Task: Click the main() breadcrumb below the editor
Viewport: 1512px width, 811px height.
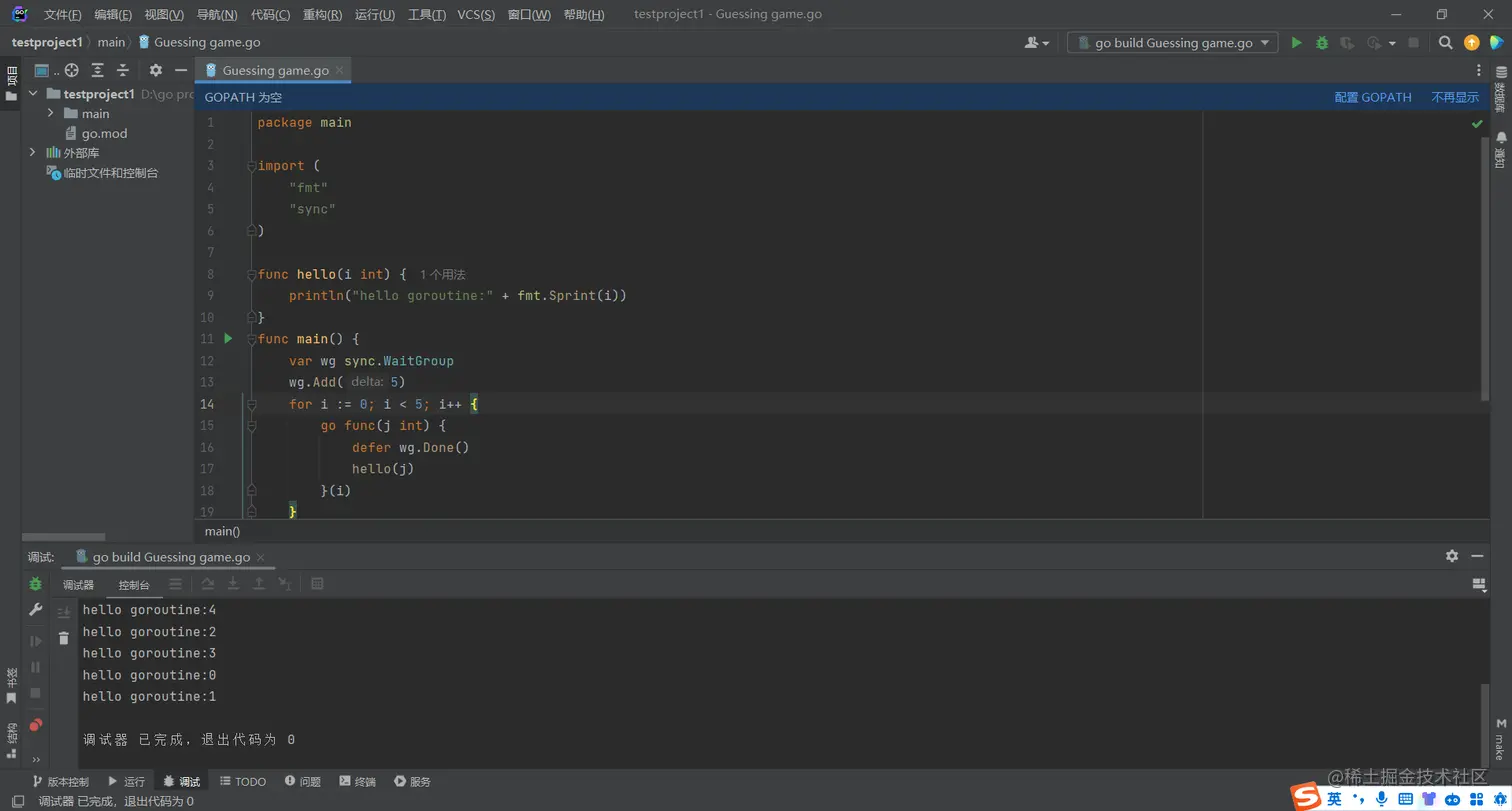Action: point(222,531)
